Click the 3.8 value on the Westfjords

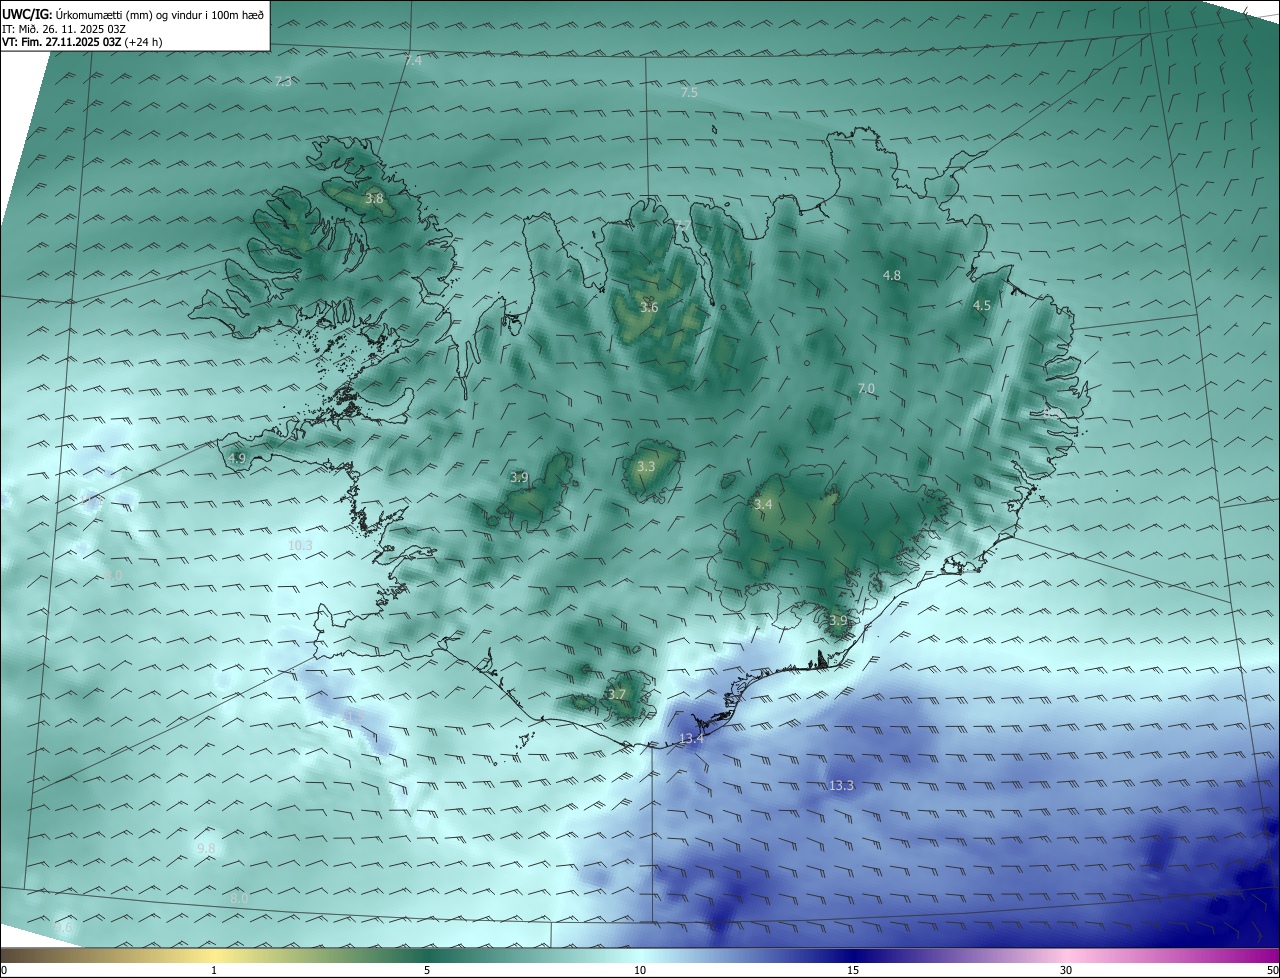pyautogui.click(x=374, y=199)
